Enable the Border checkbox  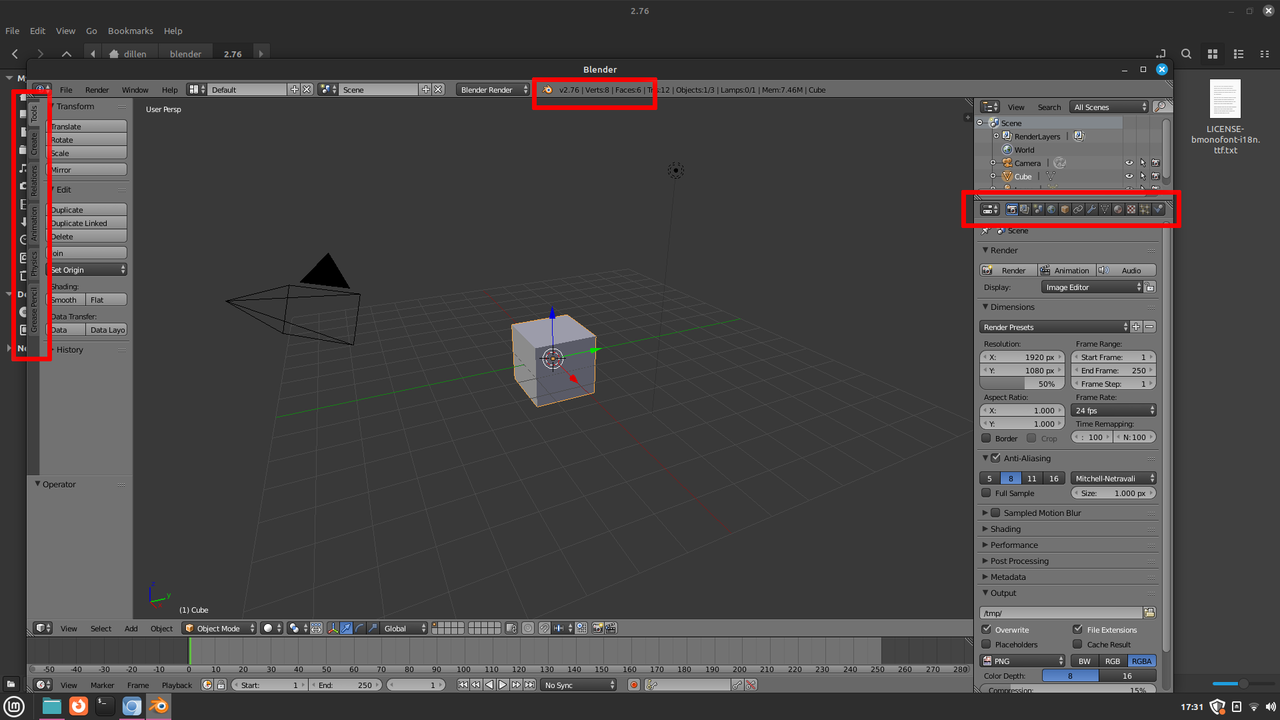pyautogui.click(x=986, y=438)
